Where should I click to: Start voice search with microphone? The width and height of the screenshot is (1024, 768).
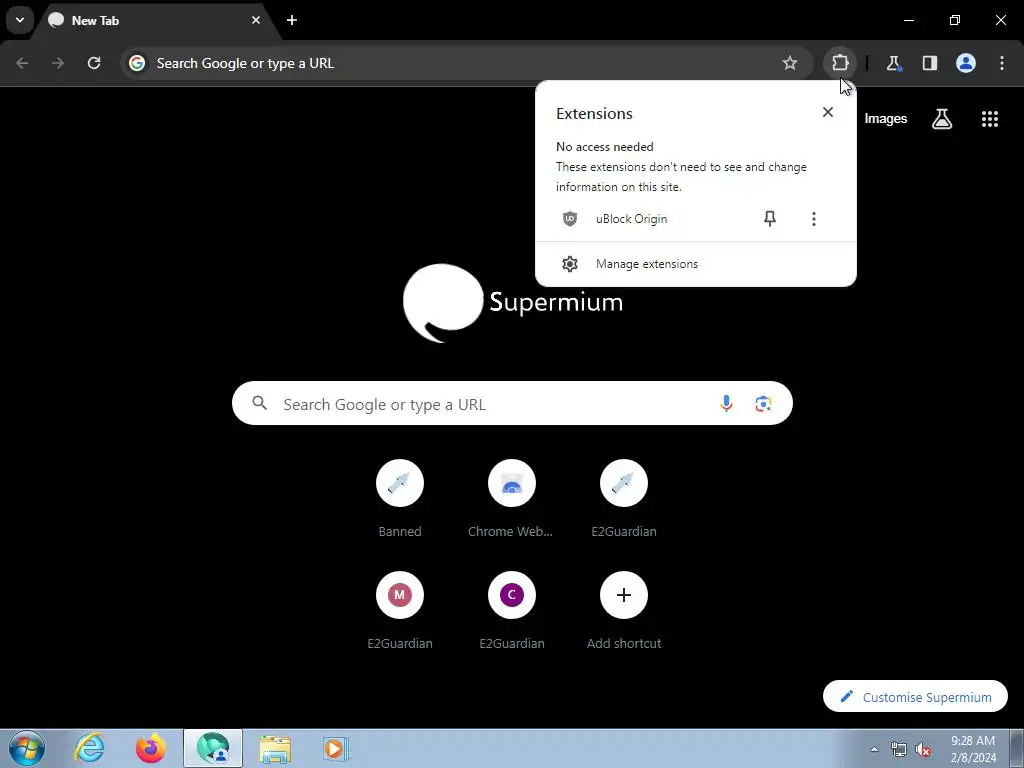click(726, 404)
